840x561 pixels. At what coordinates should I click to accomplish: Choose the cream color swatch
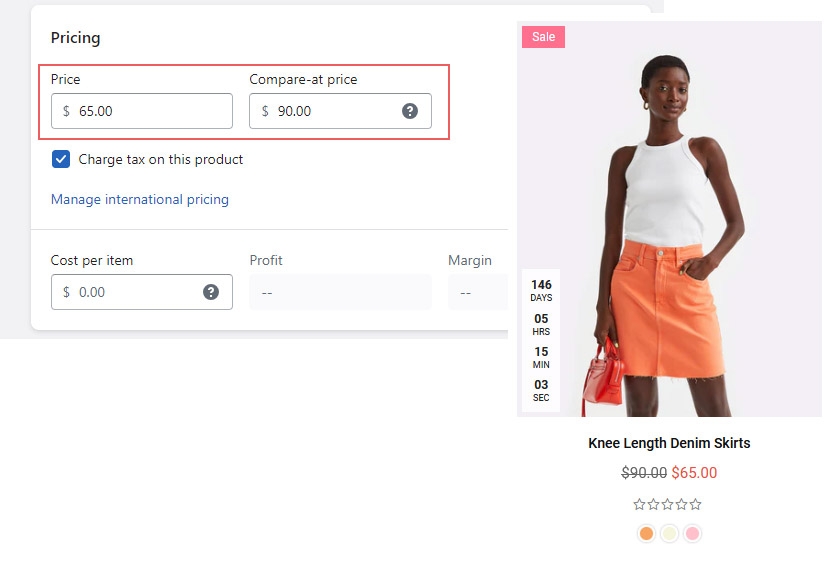click(670, 533)
